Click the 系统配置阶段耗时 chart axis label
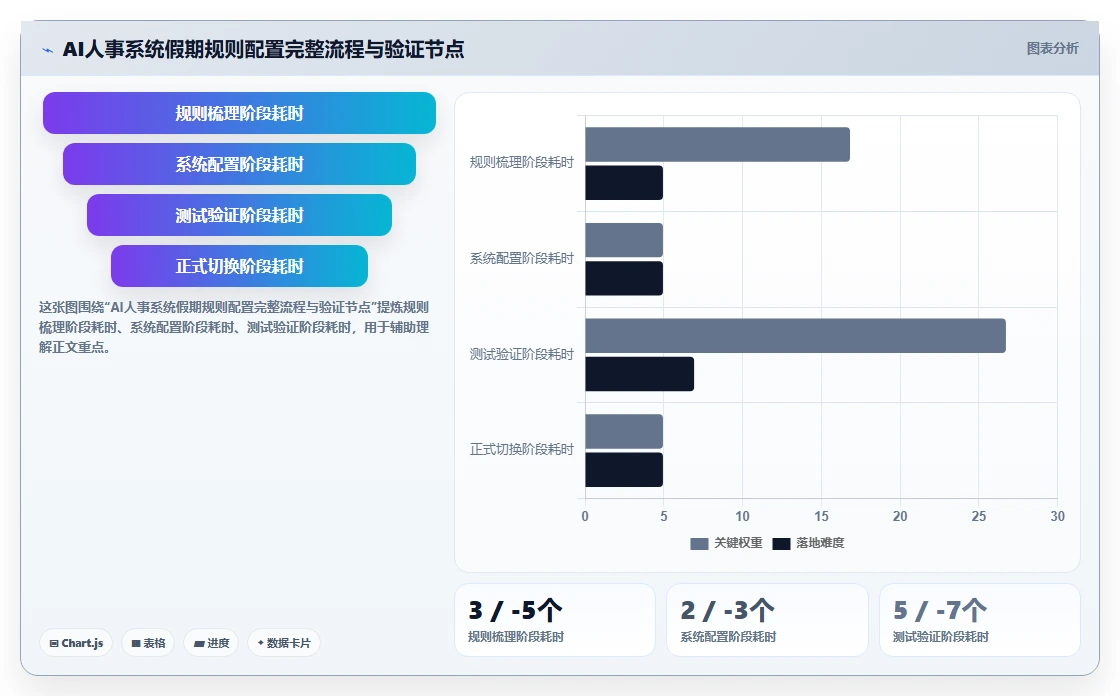The width and height of the screenshot is (1120, 696). pyautogui.click(x=521, y=259)
